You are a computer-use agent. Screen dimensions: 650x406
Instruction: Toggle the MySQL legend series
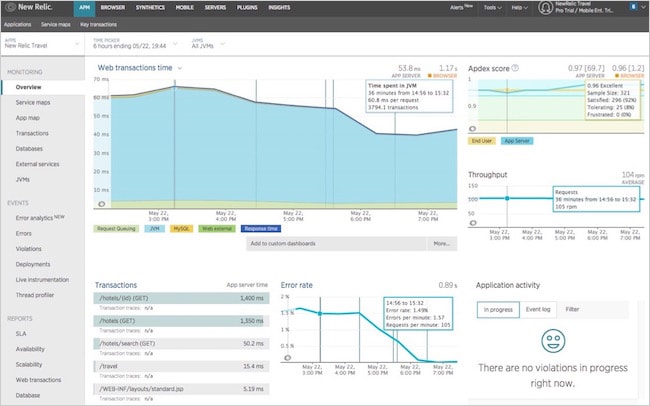pos(181,229)
